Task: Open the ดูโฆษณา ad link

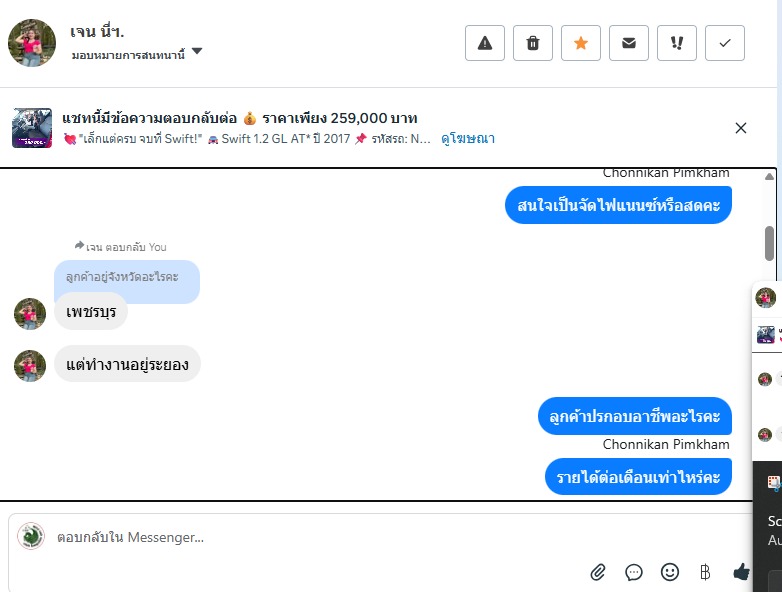Action: (x=468, y=139)
